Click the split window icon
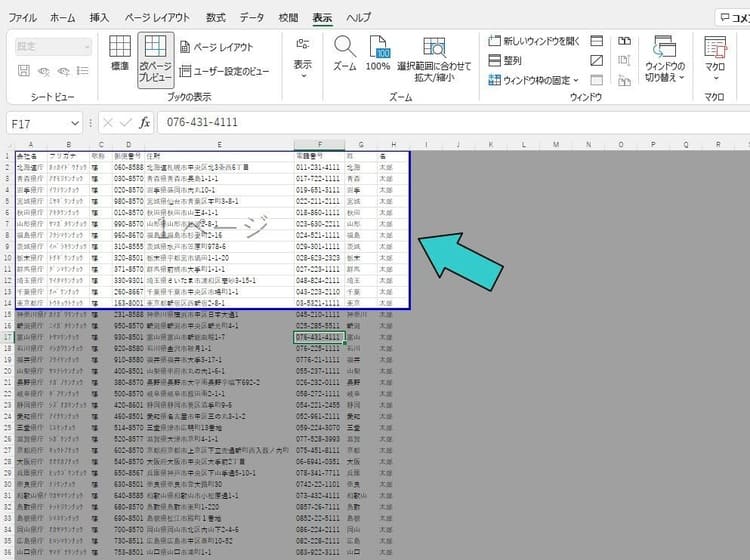 tap(596, 41)
